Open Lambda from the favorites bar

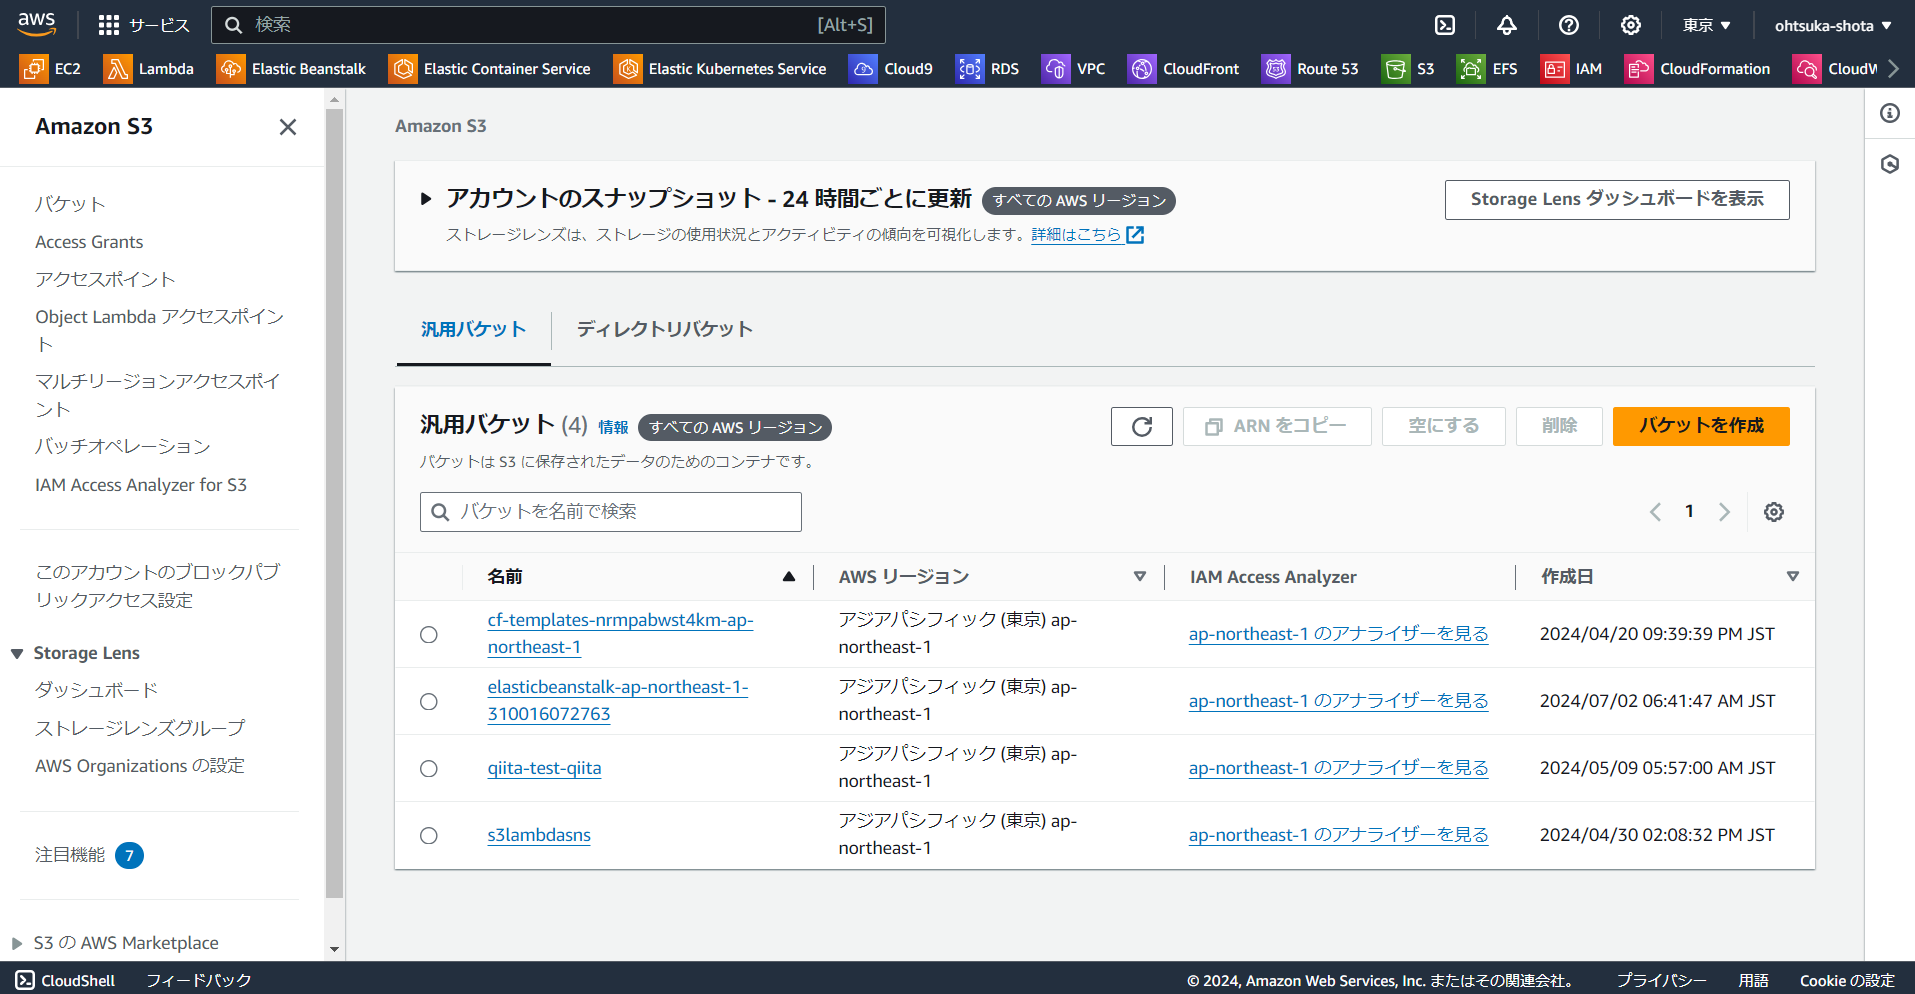point(150,69)
